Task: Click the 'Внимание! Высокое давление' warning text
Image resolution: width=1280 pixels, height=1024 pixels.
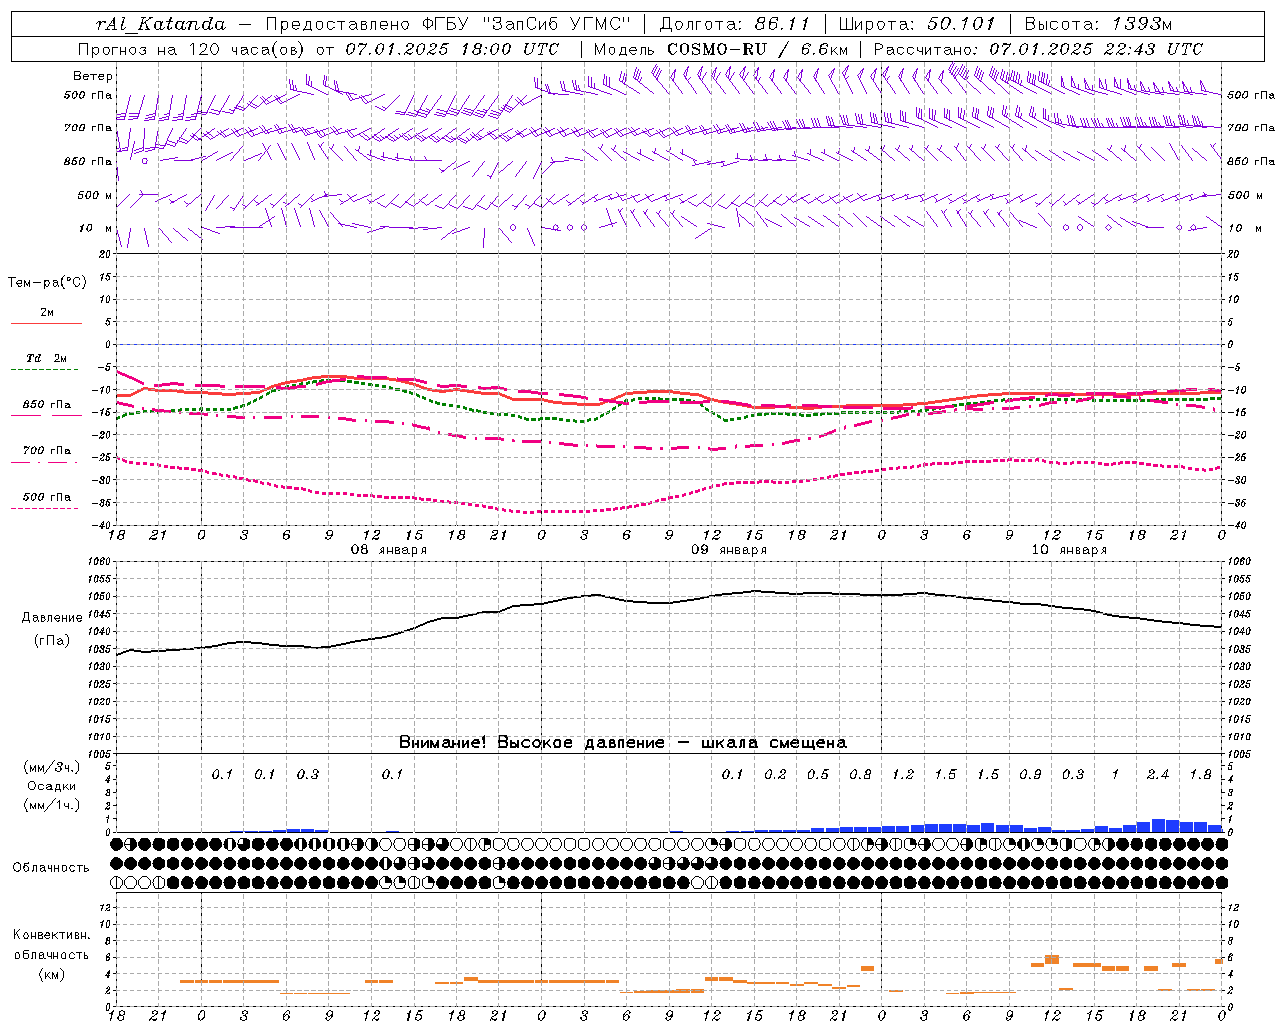Action: (x=532, y=742)
